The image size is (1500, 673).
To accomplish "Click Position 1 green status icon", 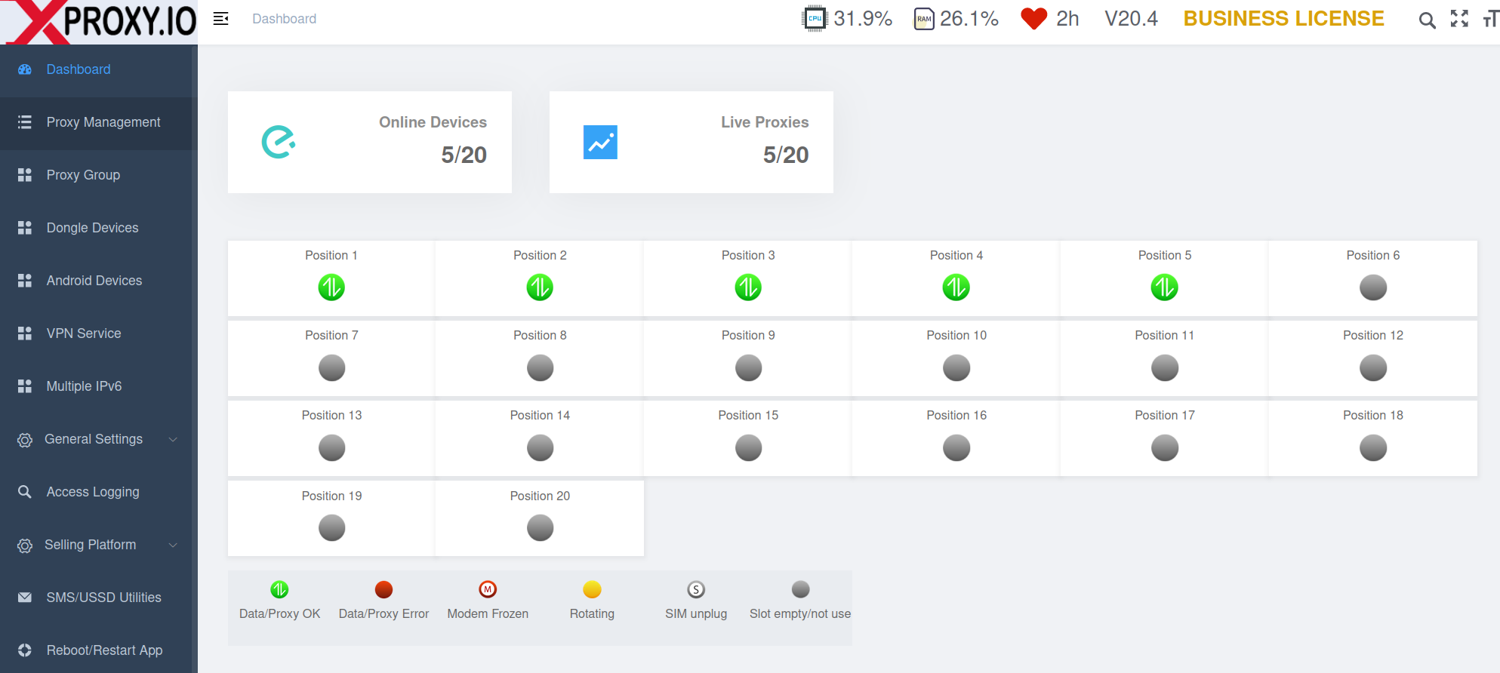I will pos(332,288).
